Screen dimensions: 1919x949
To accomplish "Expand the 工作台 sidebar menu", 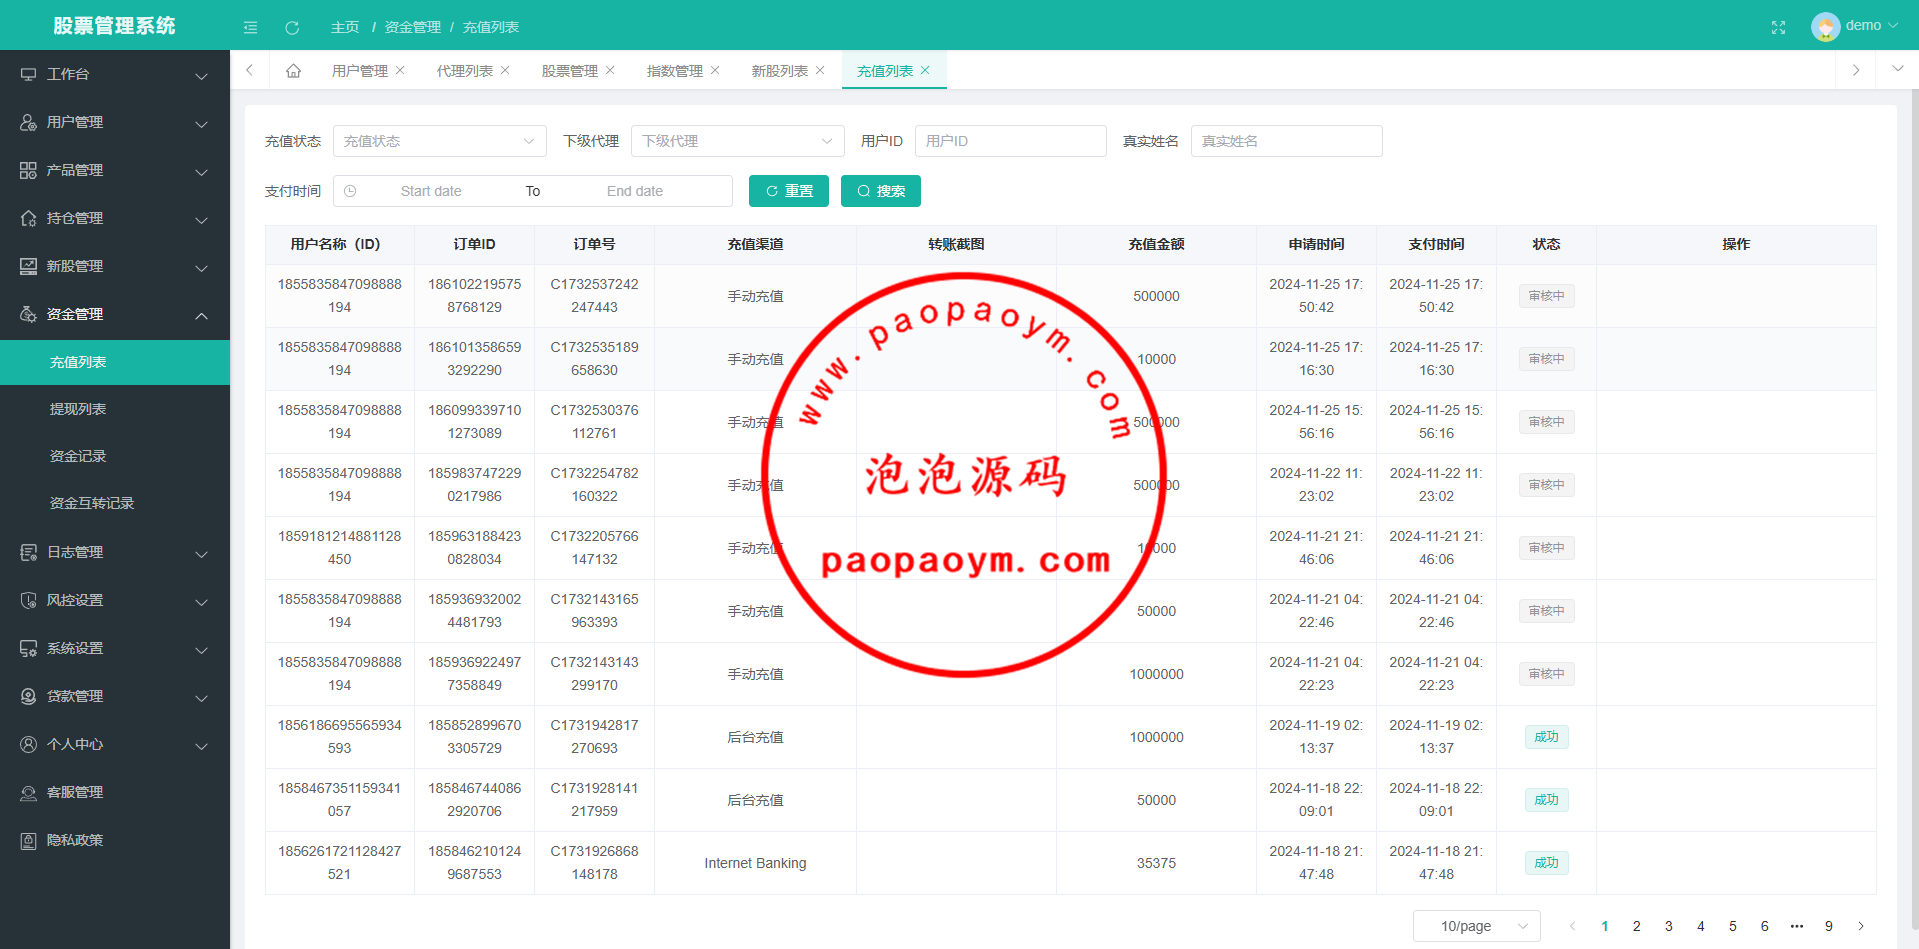I will click(115, 74).
